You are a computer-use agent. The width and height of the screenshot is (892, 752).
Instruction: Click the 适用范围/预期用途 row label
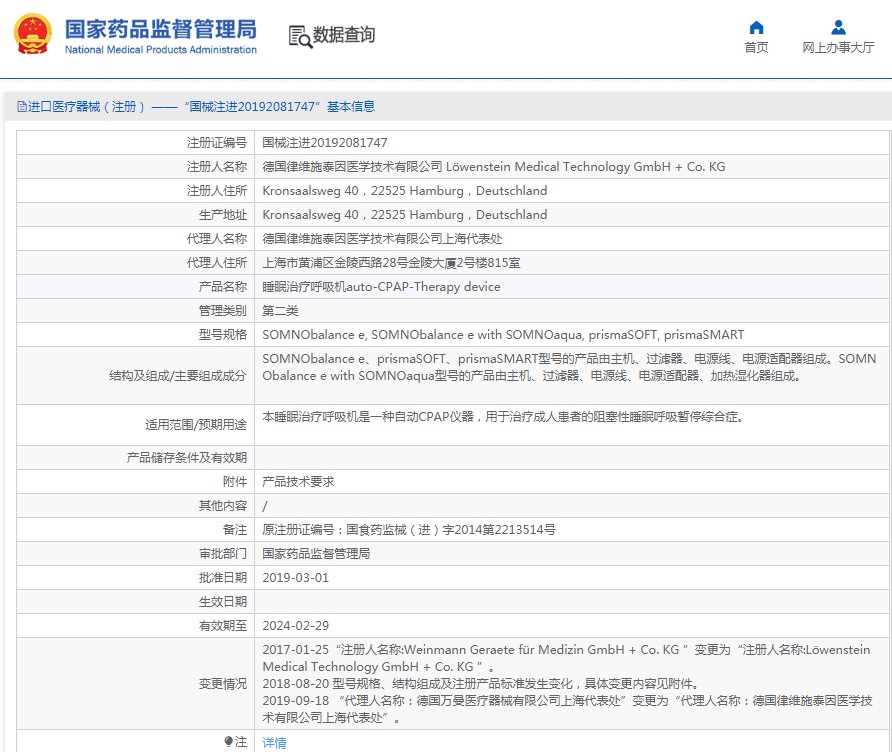coord(196,424)
